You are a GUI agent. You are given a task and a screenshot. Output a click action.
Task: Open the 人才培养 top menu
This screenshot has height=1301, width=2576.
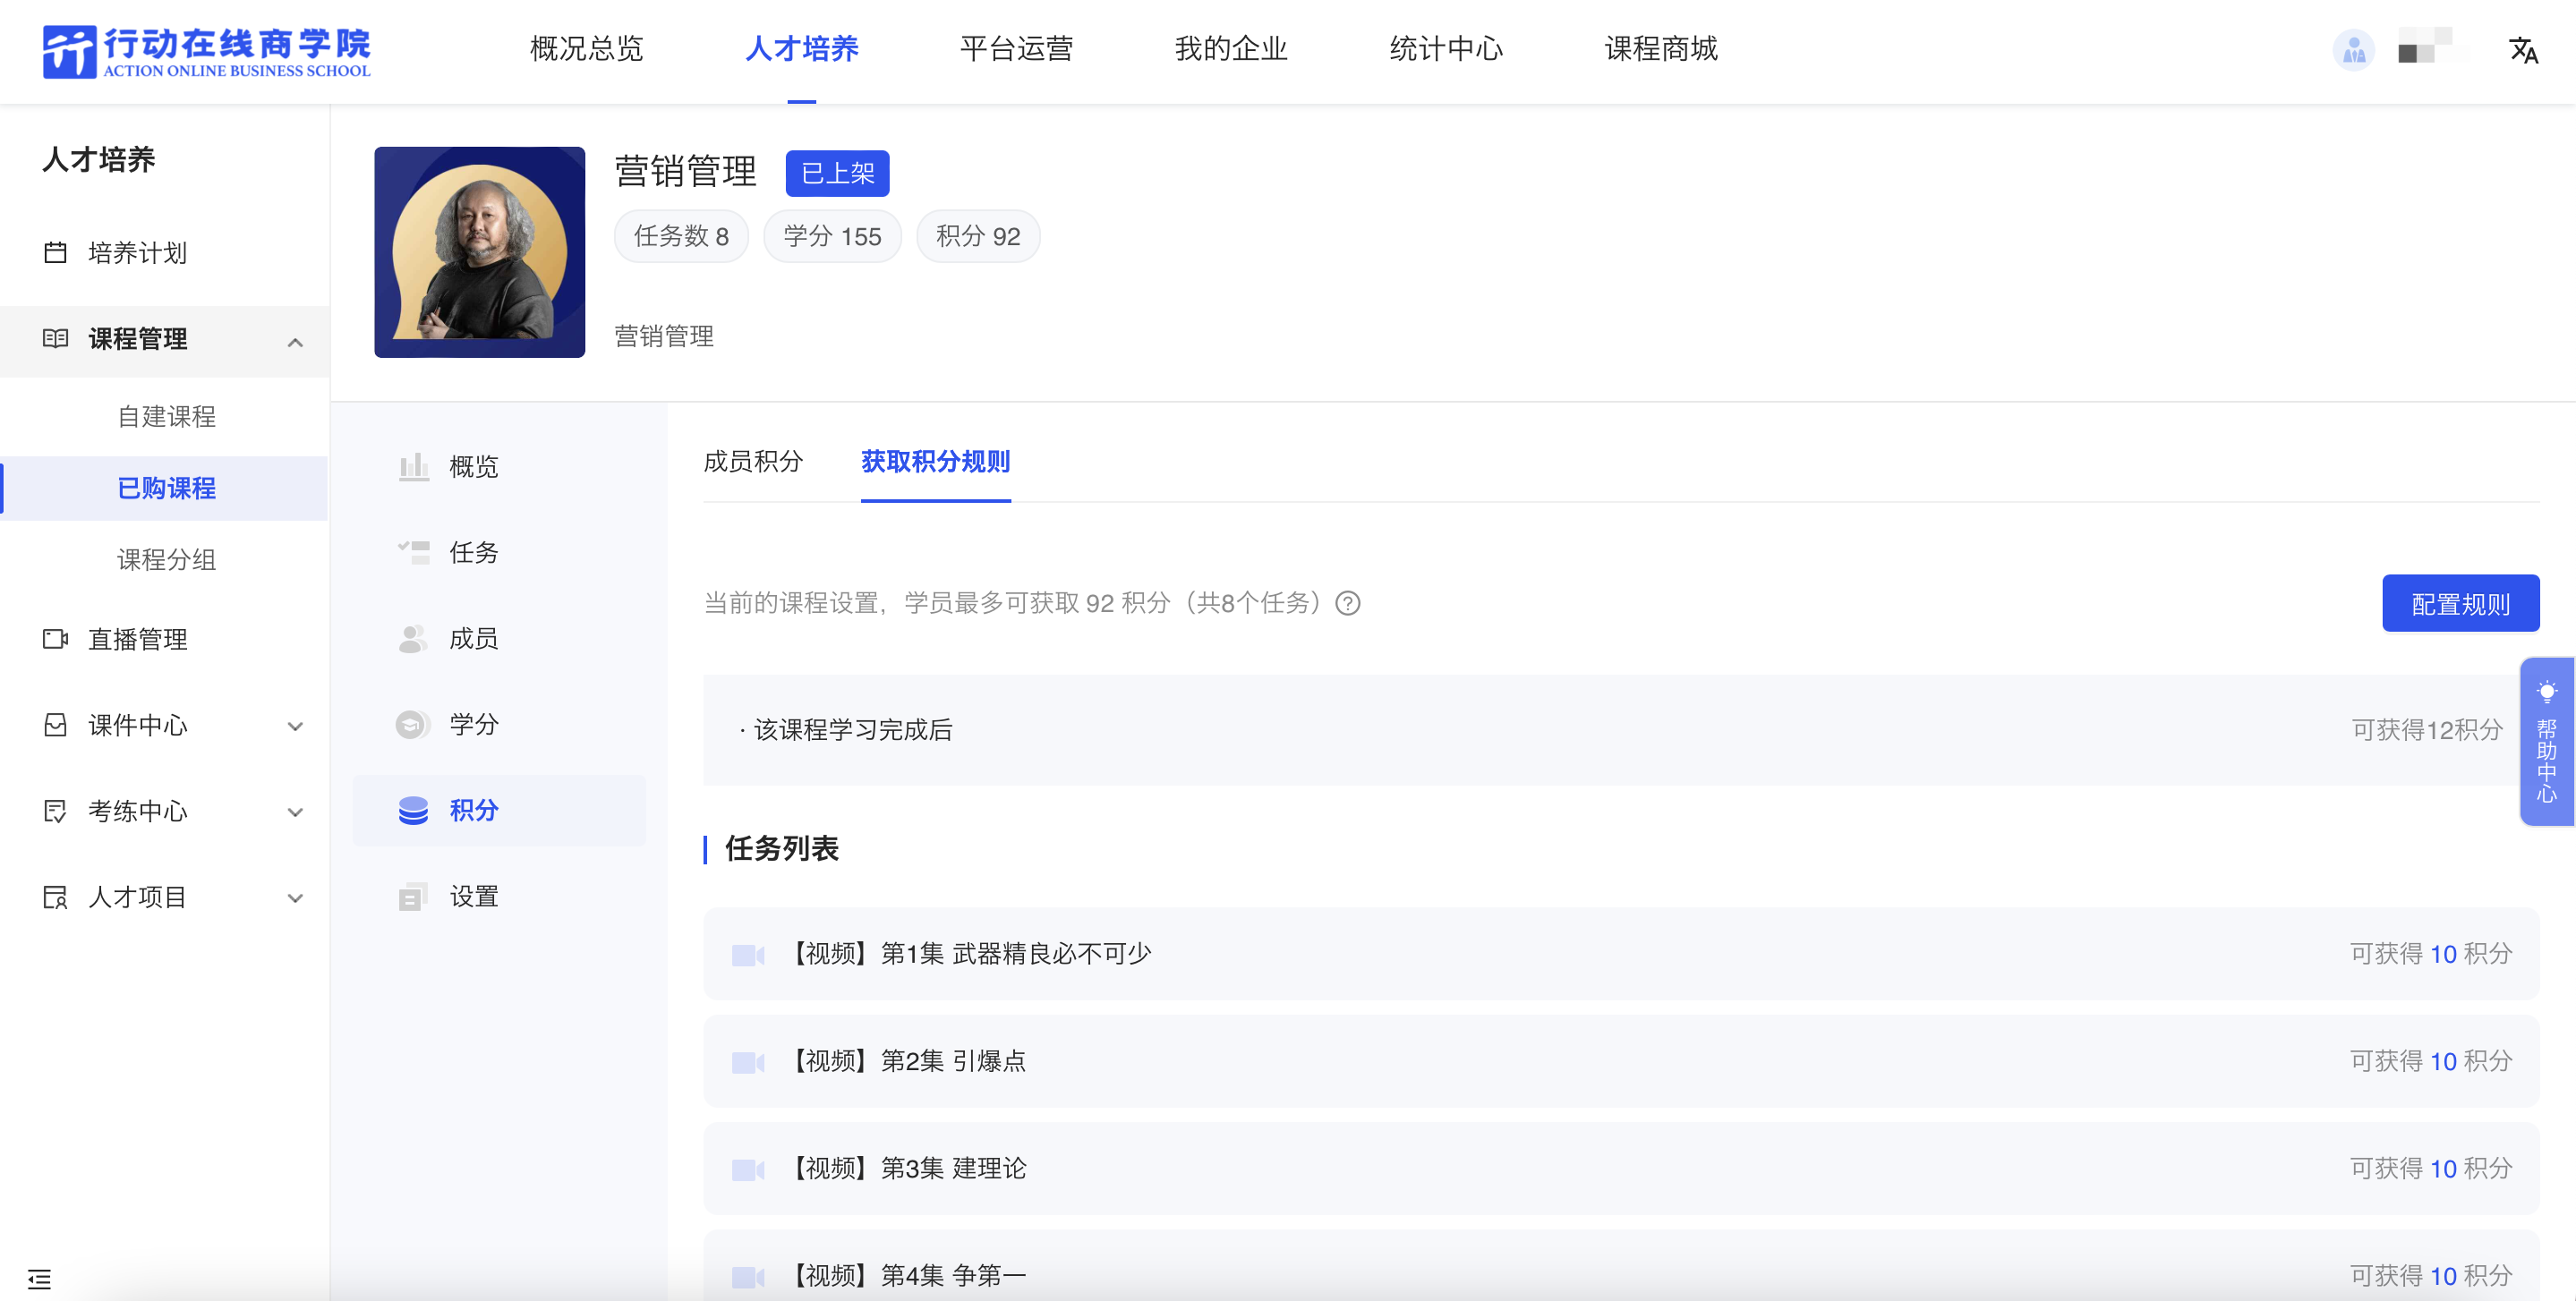coord(802,48)
